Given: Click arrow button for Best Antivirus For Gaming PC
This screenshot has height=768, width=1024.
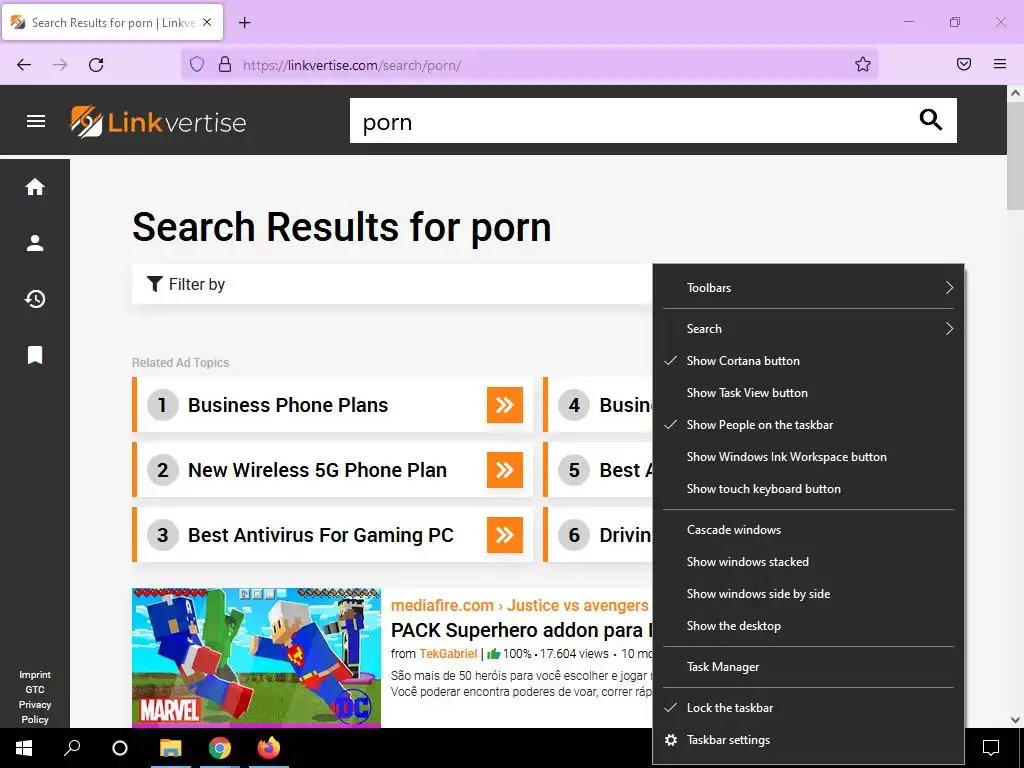Looking at the screenshot, I should 505,535.
